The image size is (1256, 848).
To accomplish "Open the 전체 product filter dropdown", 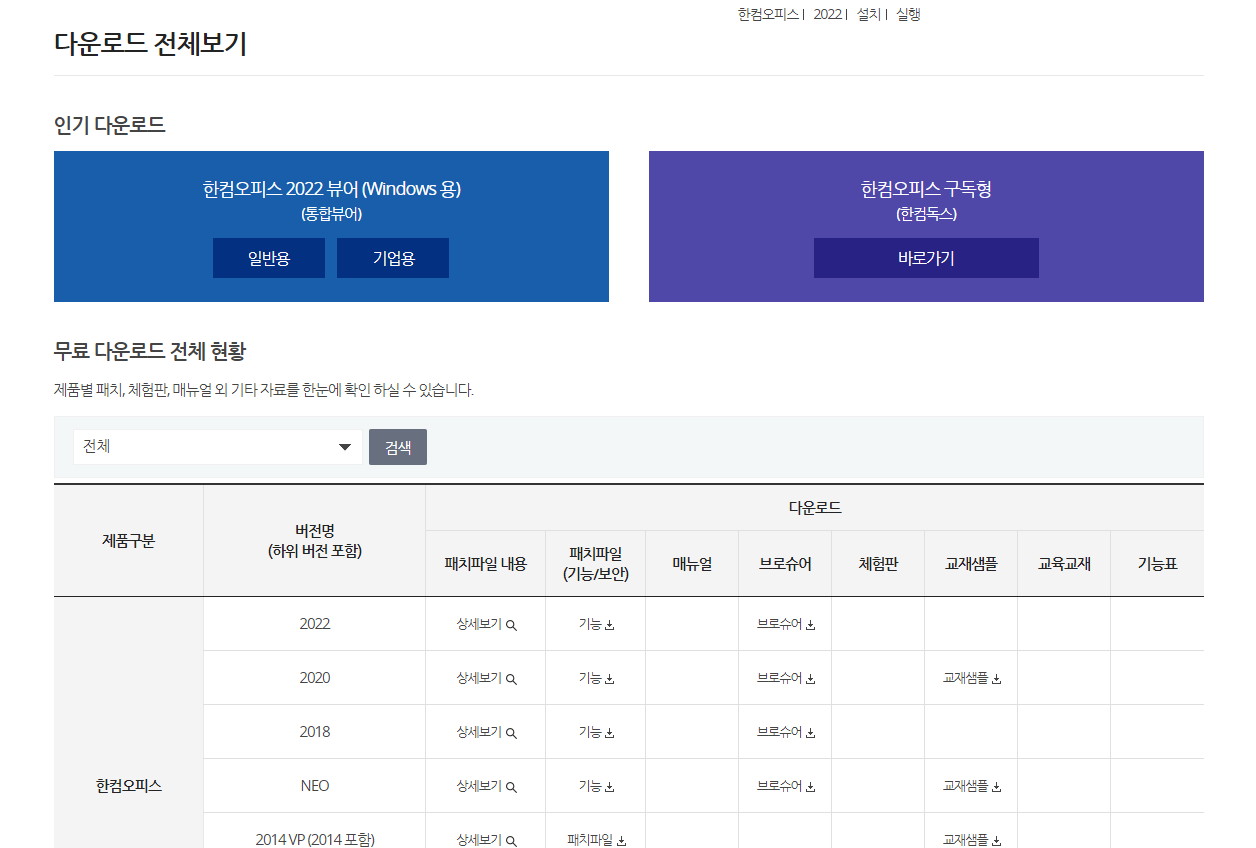I will pos(218,447).
